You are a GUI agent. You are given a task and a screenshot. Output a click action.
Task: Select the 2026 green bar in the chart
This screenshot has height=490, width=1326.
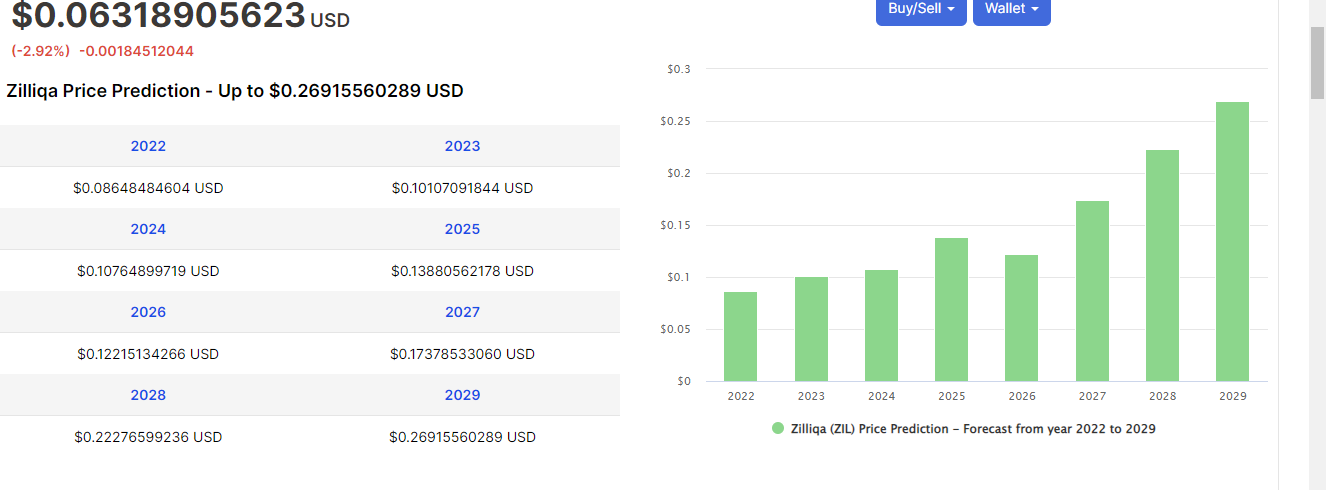tap(1021, 318)
